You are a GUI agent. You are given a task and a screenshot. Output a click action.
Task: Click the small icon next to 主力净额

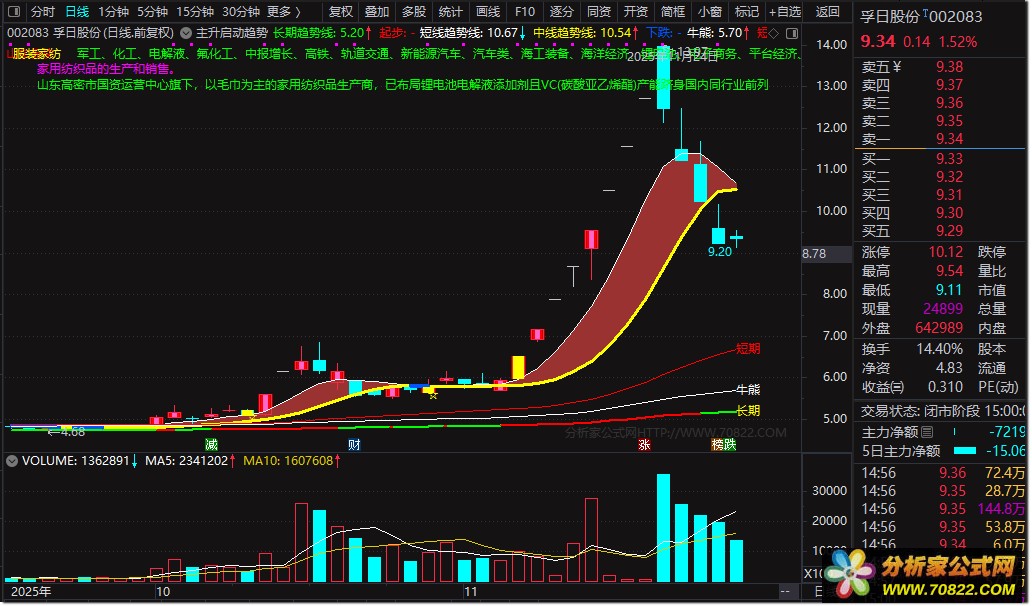point(927,432)
